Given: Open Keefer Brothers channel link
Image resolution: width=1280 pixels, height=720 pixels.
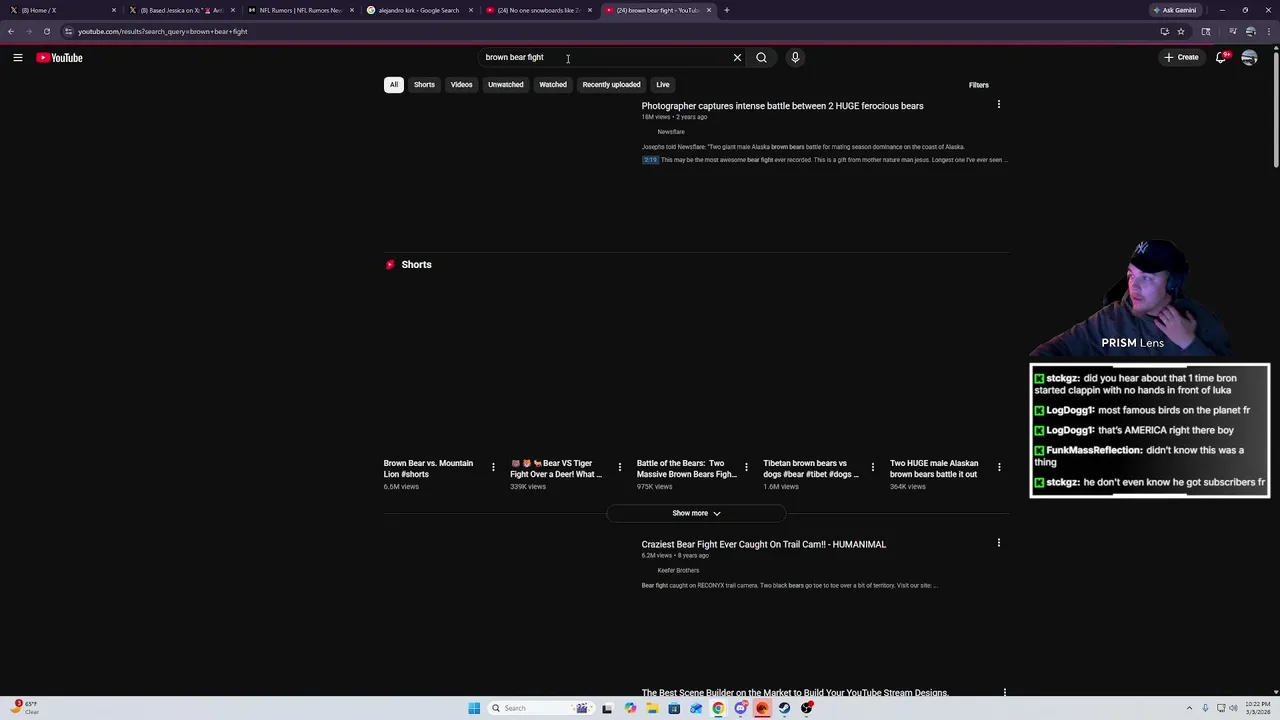Looking at the screenshot, I should click(x=678, y=571).
